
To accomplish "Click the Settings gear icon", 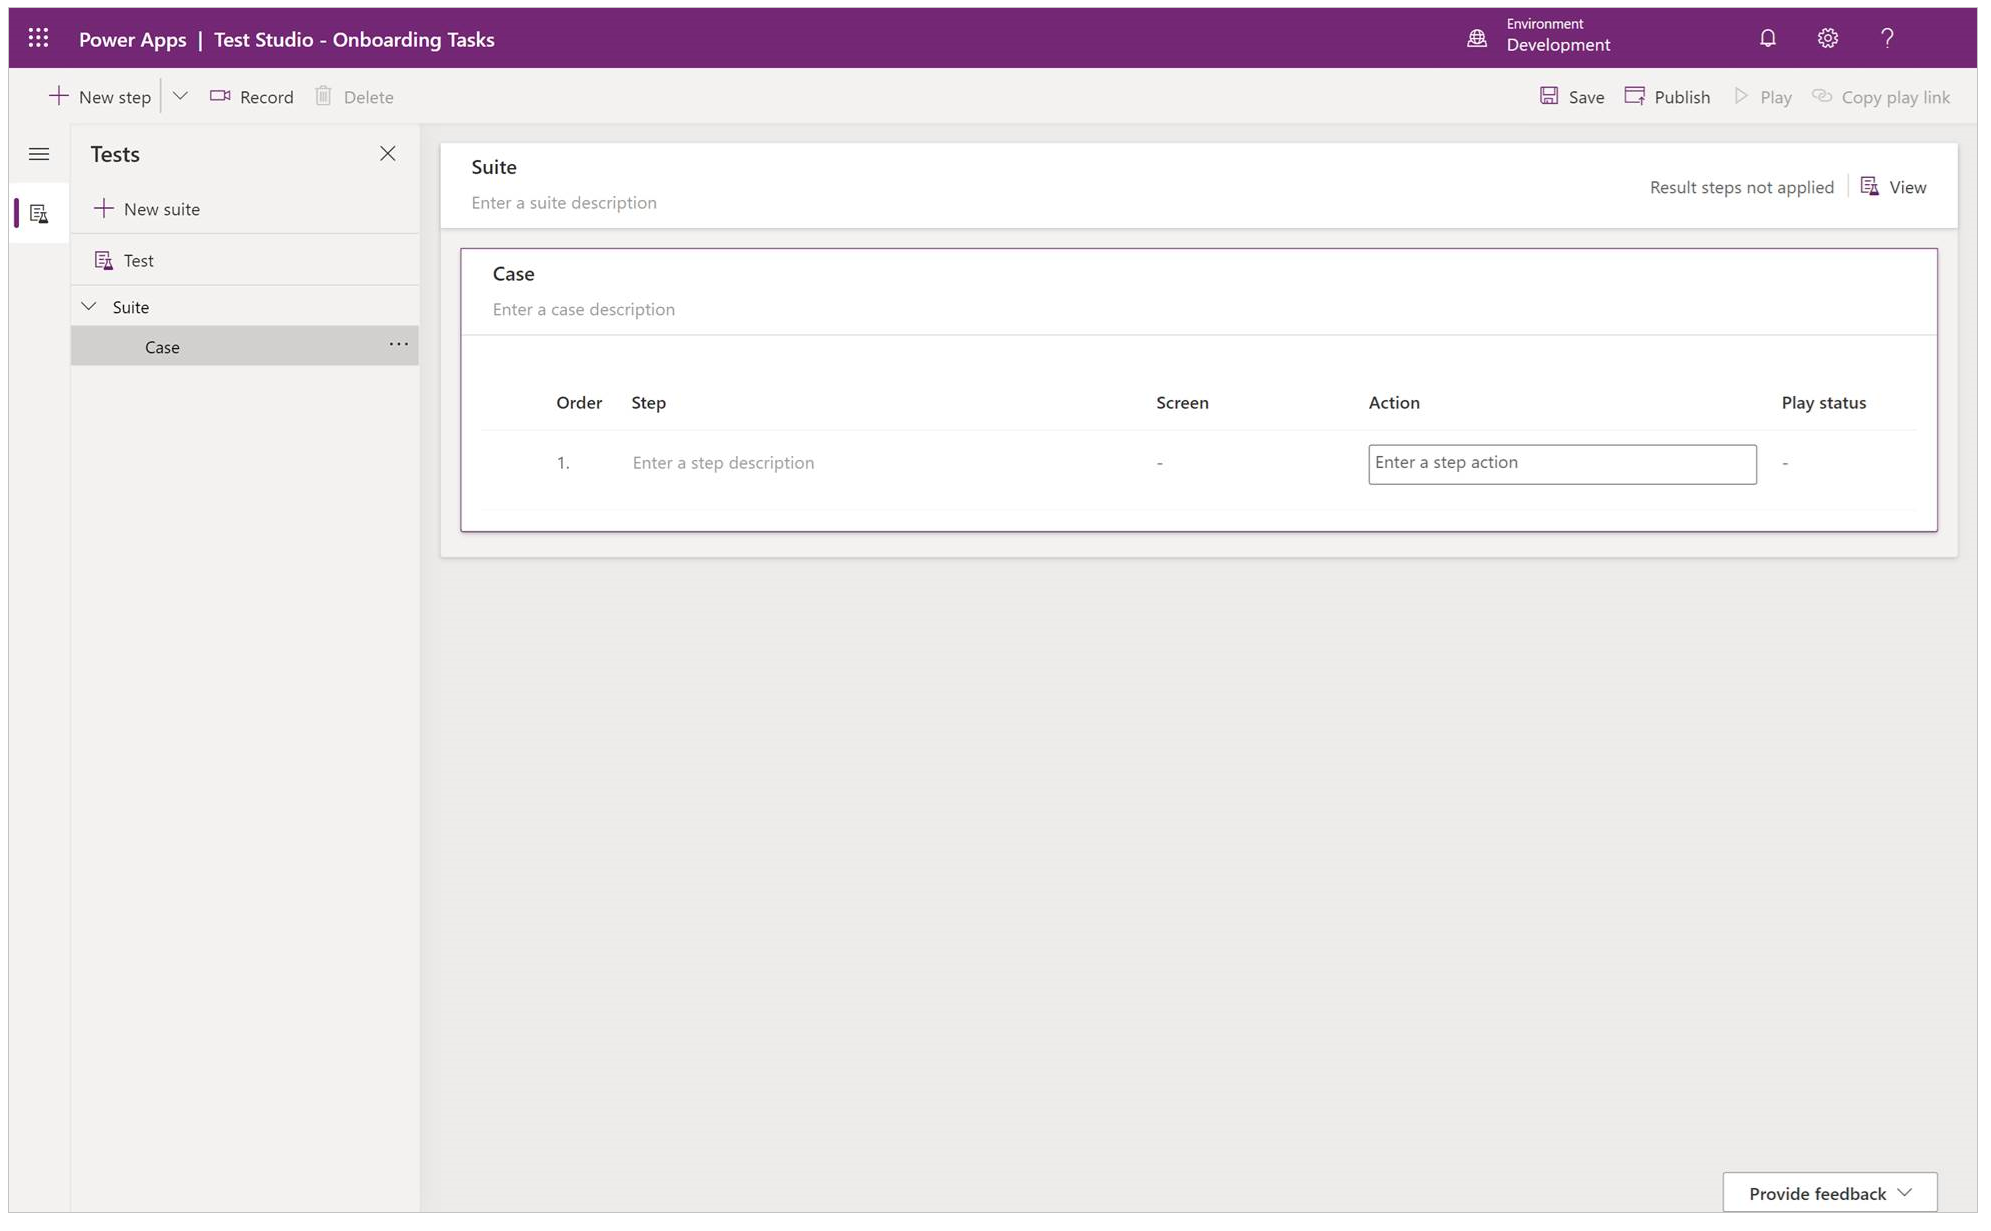I will pos(1826,38).
